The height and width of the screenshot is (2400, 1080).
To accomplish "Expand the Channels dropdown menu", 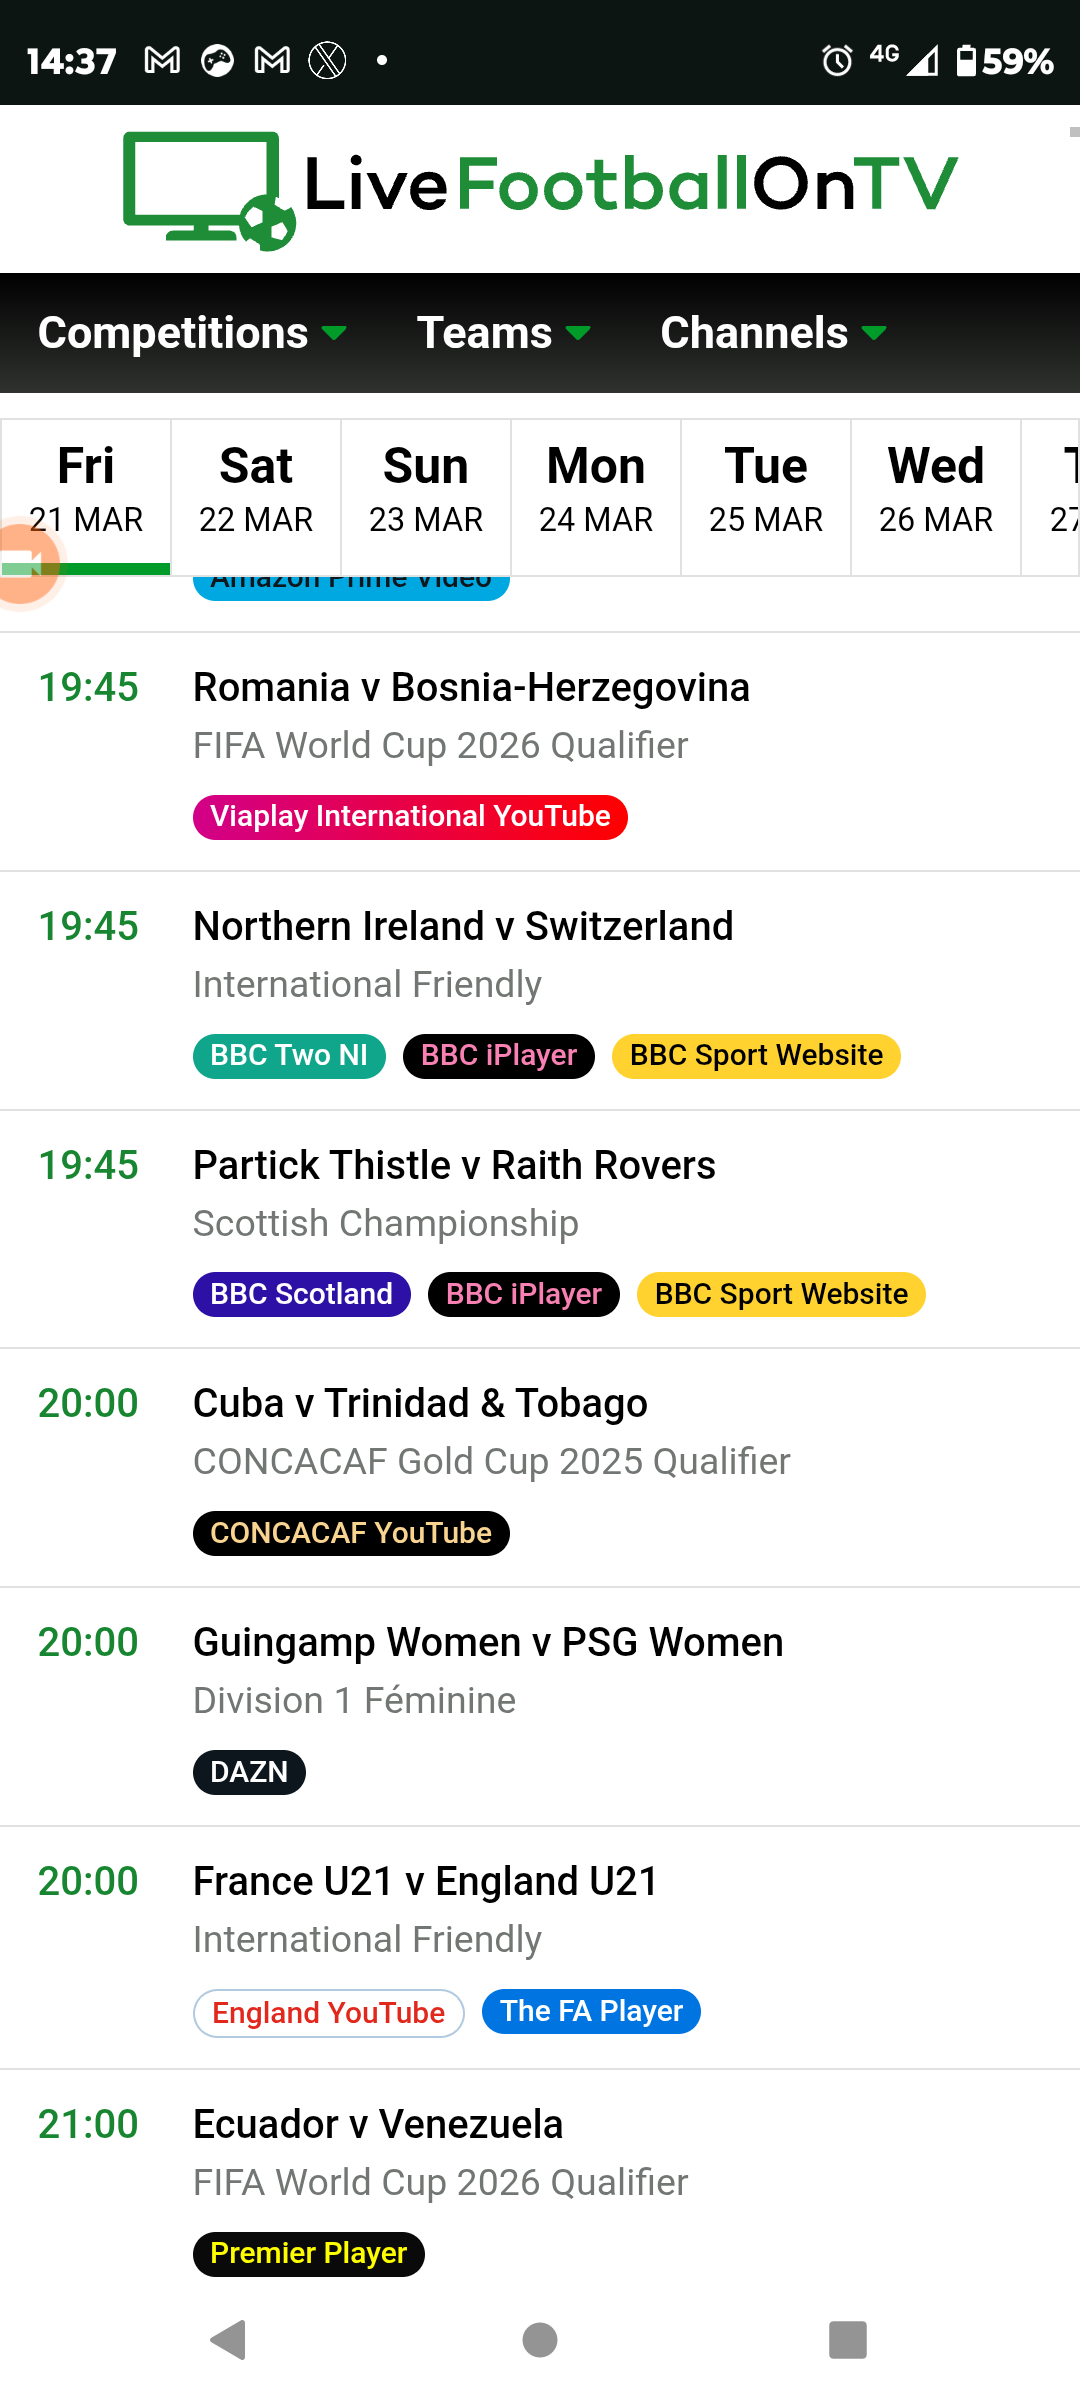I will point(774,333).
